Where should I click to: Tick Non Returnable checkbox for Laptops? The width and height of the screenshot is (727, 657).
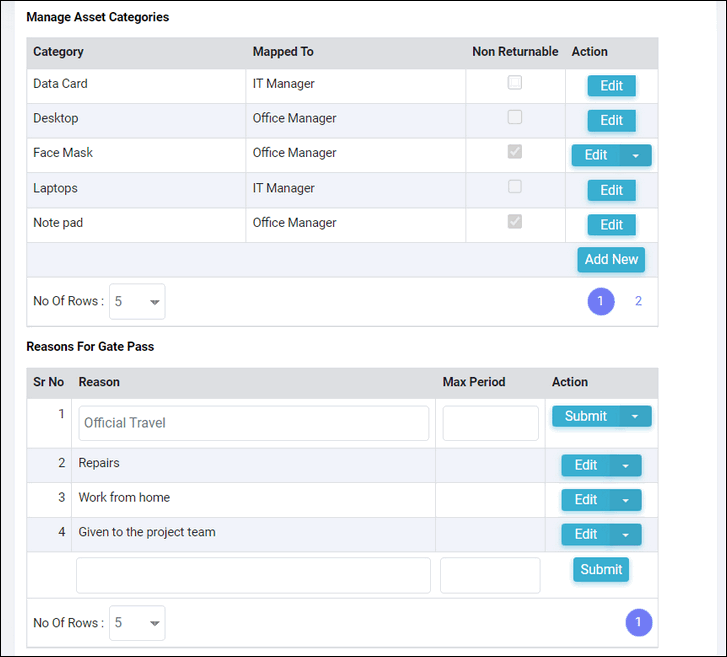coord(515,186)
